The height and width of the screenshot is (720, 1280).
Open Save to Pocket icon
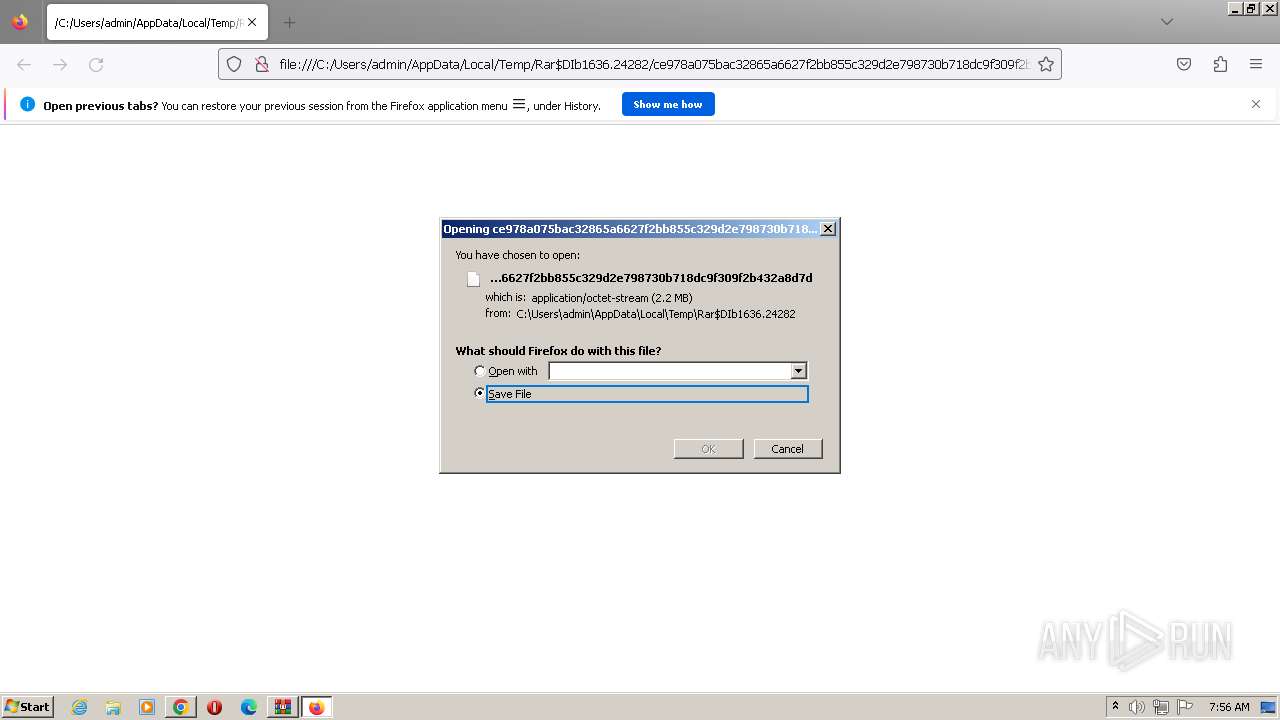[1184, 64]
